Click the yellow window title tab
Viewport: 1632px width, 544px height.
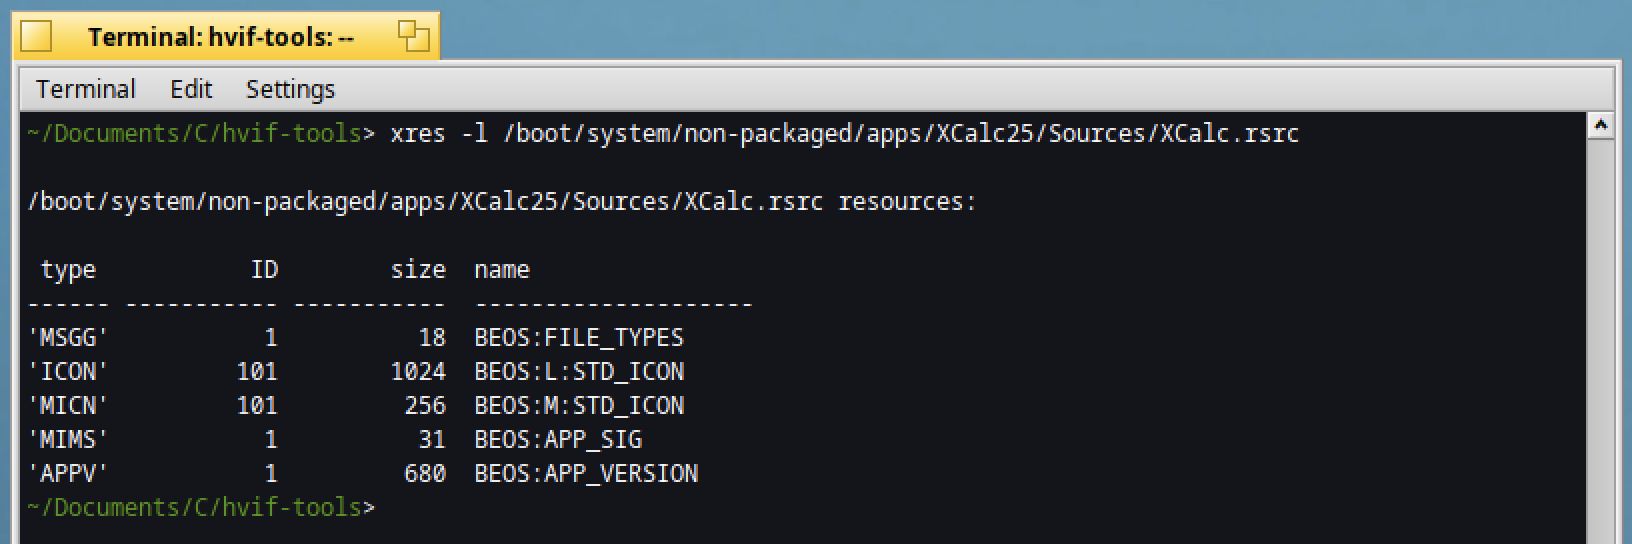pos(220,37)
